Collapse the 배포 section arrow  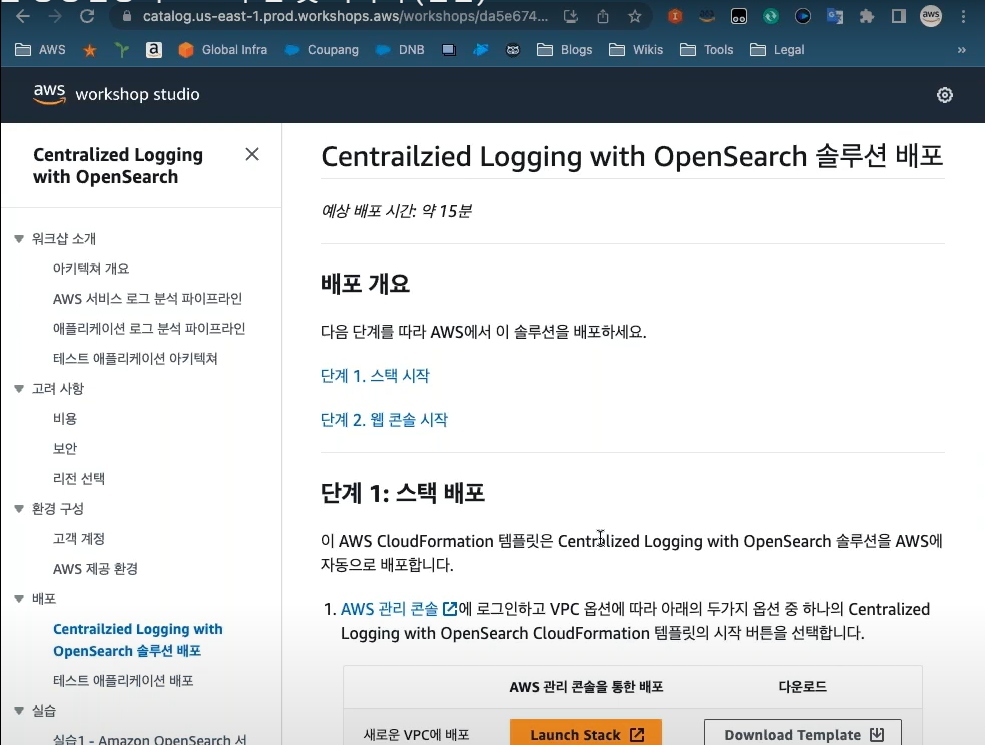[x=19, y=599]
